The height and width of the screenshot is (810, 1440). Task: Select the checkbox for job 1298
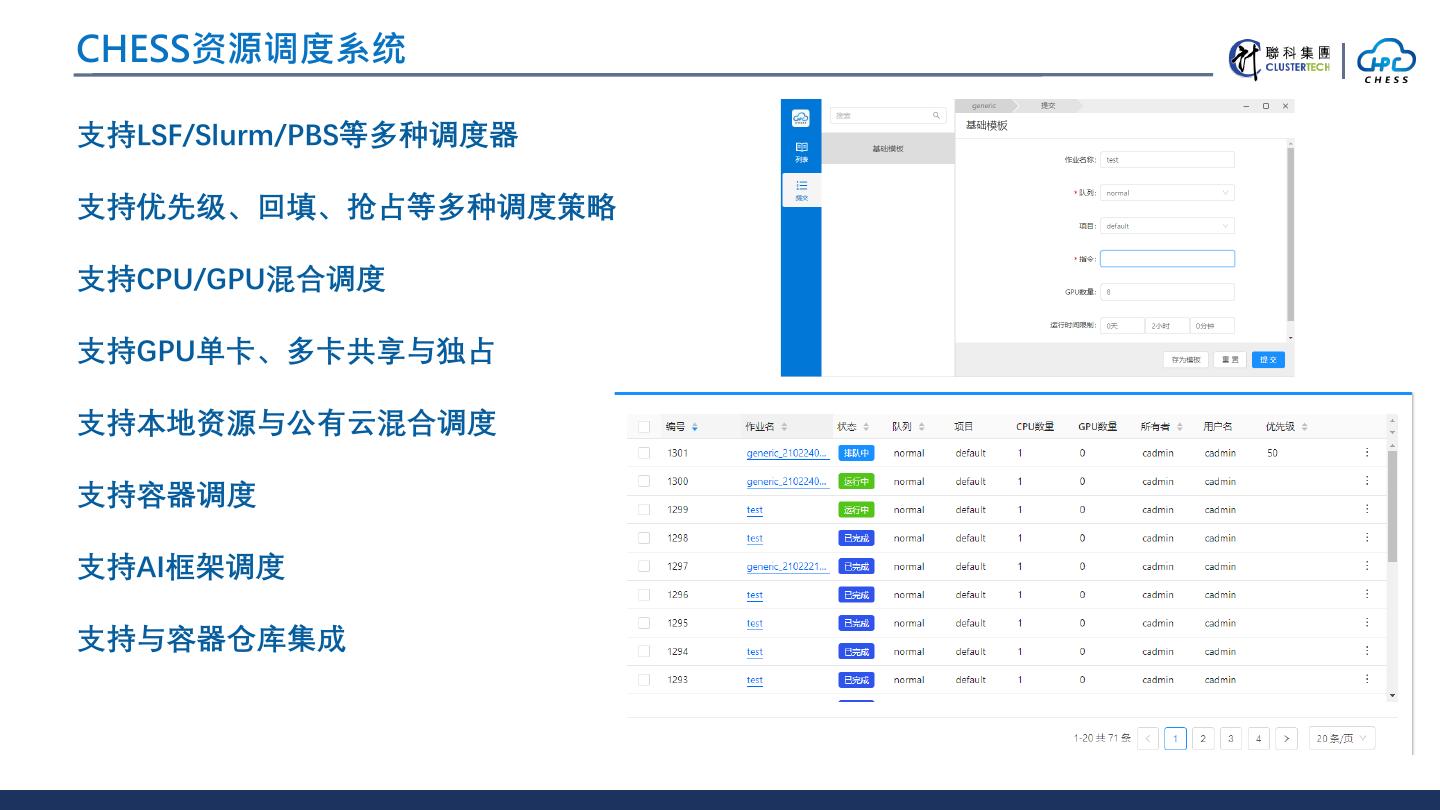644,538
